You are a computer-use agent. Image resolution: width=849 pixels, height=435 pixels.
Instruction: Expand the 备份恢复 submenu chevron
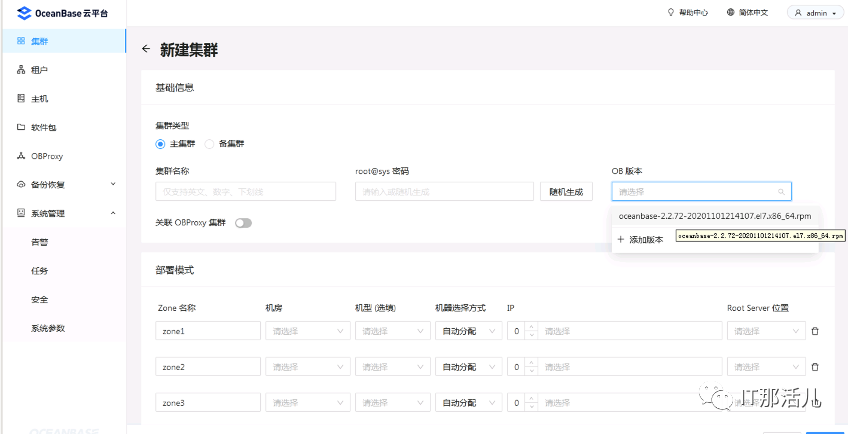coord(113,184)
